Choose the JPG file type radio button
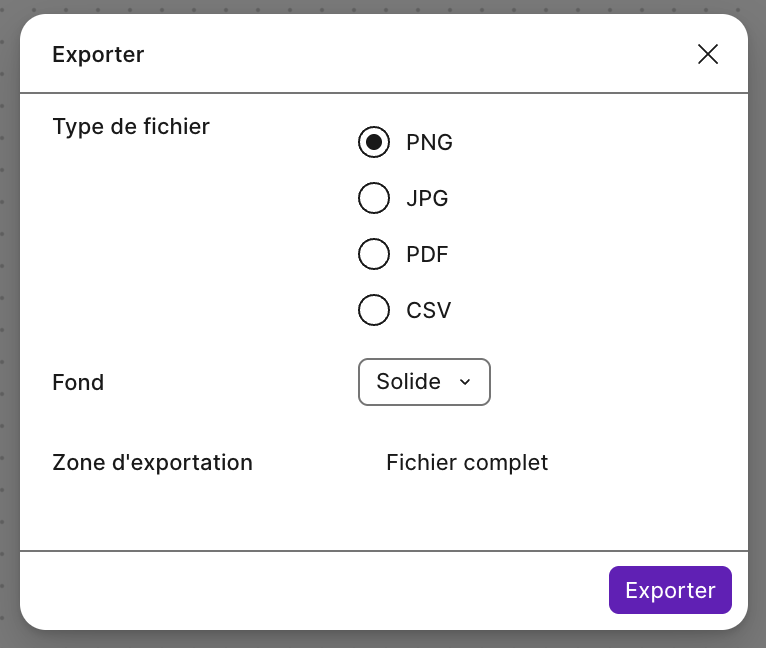Image resolution: width=766 pixels, height=648 pixels. click(x=374, y=198)
